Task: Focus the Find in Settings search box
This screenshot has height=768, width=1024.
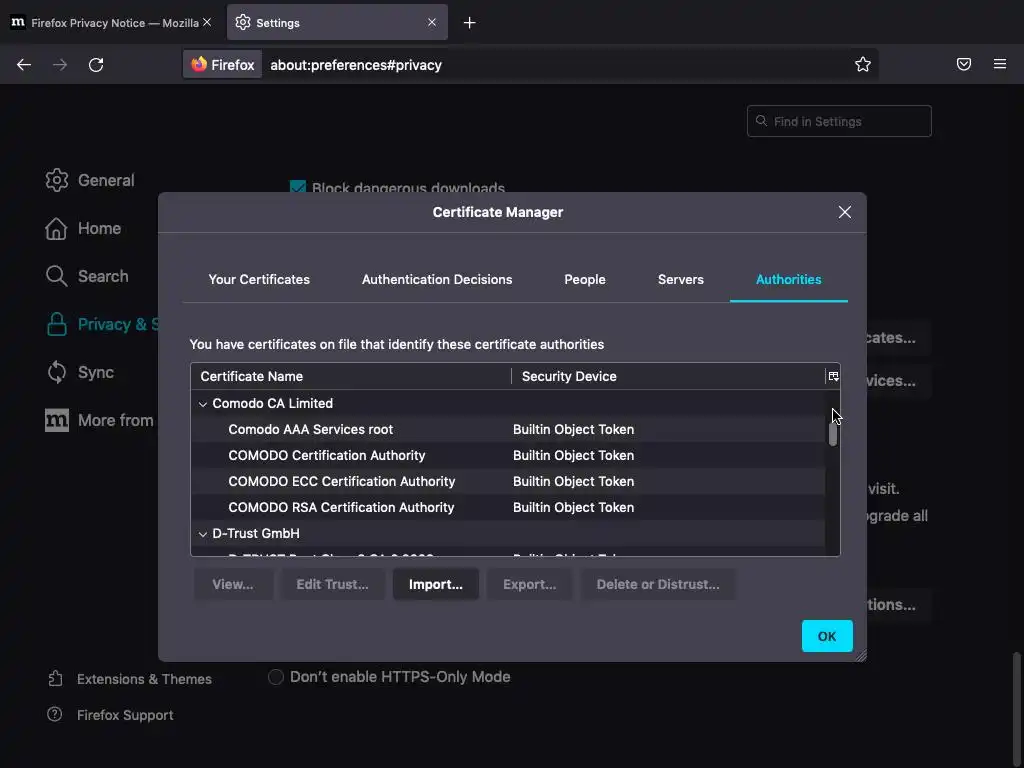Action: pyautogui.click(x=839, y=121)
